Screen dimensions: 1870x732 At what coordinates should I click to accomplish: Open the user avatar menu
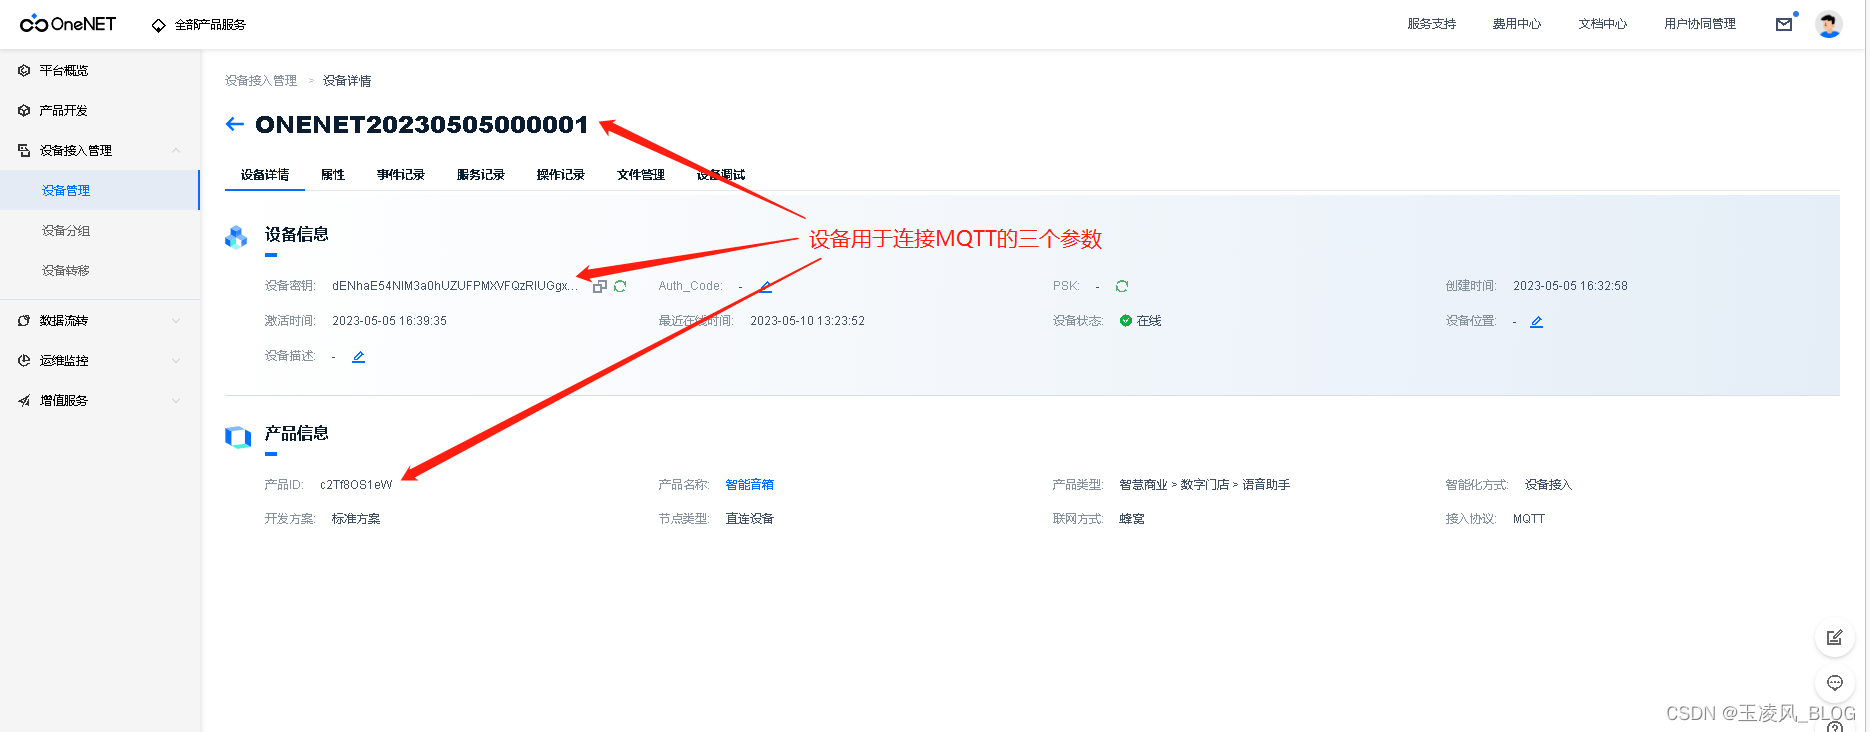[x=1829, y=24]
